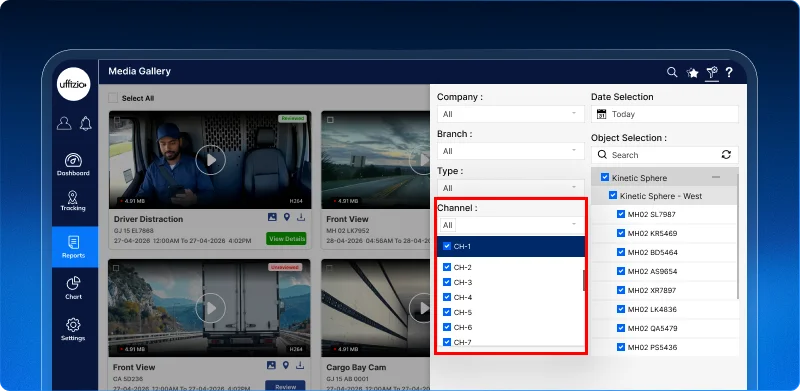Image resolution: width=800 pixels, height=391 pixels.
Task: Open Date Selection Today field
Action: [665, 114]
